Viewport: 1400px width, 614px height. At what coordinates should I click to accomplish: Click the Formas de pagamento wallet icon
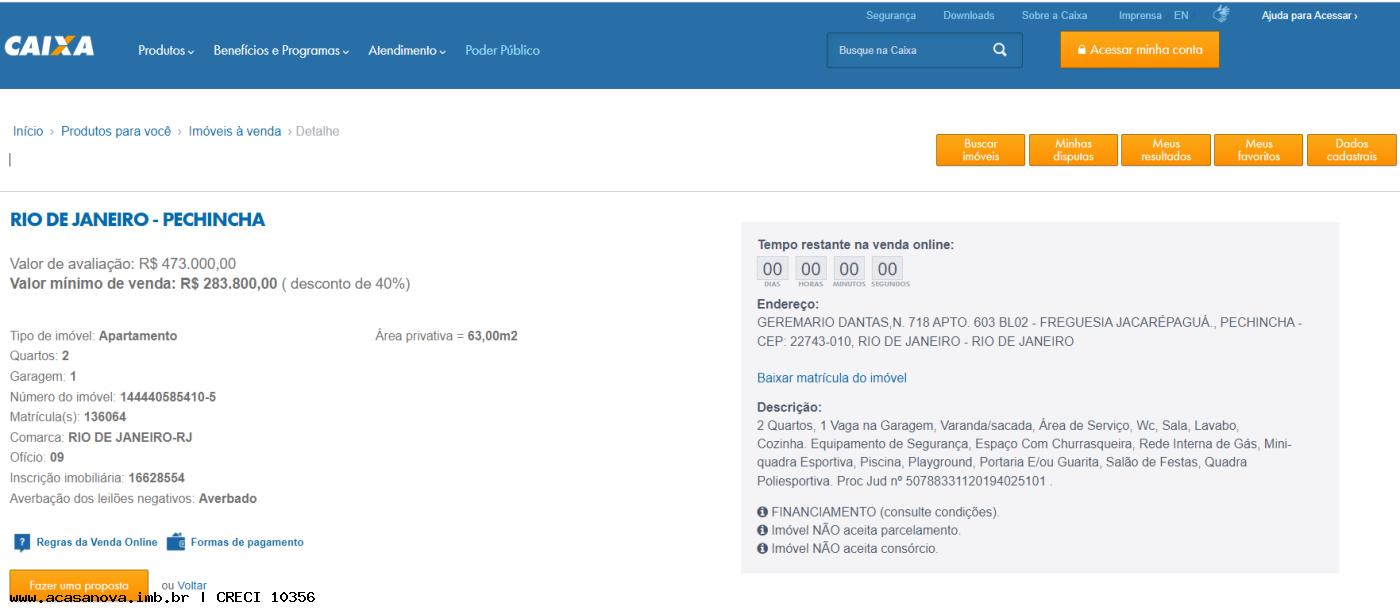point(176,543)
